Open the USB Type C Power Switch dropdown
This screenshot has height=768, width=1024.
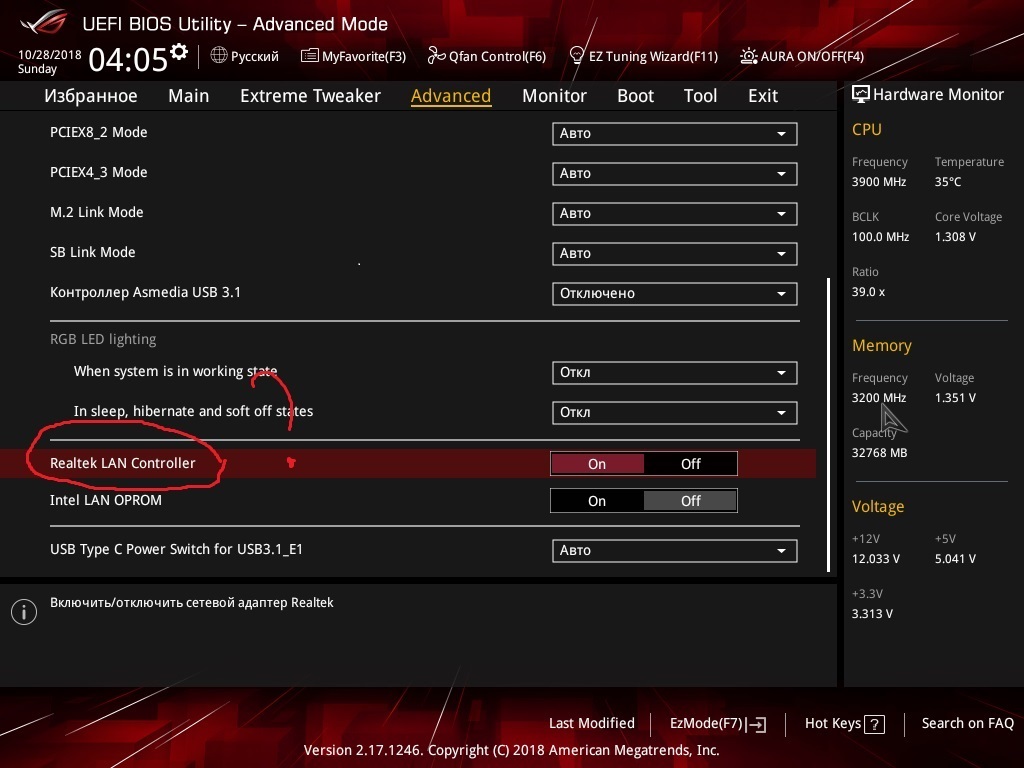675,551
